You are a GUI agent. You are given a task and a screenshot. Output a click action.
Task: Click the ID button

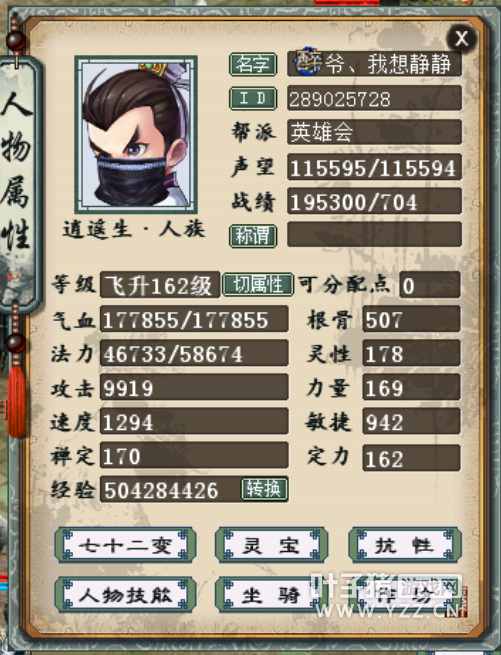click(253, 98)
